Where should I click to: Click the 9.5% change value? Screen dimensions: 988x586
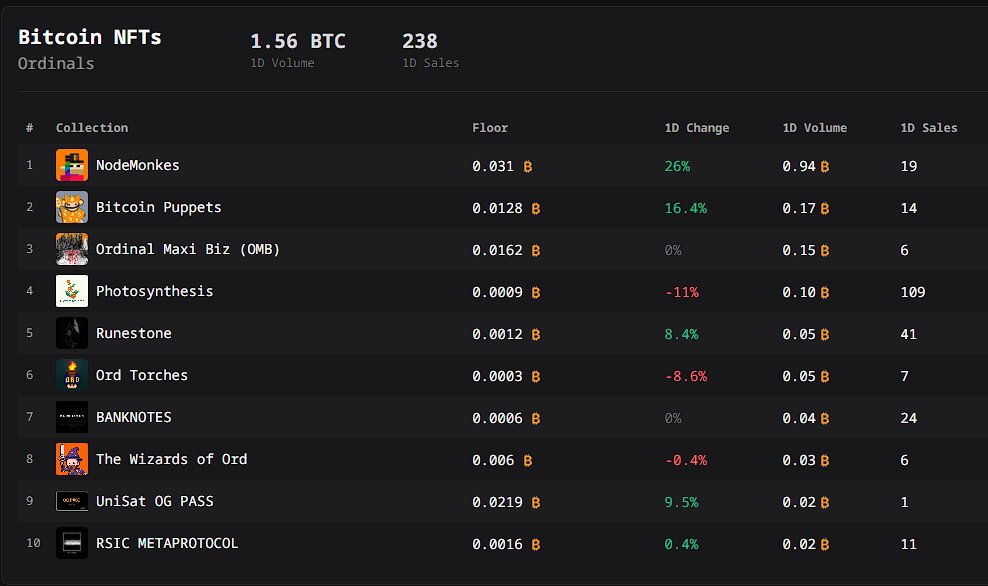coord(681,502)
